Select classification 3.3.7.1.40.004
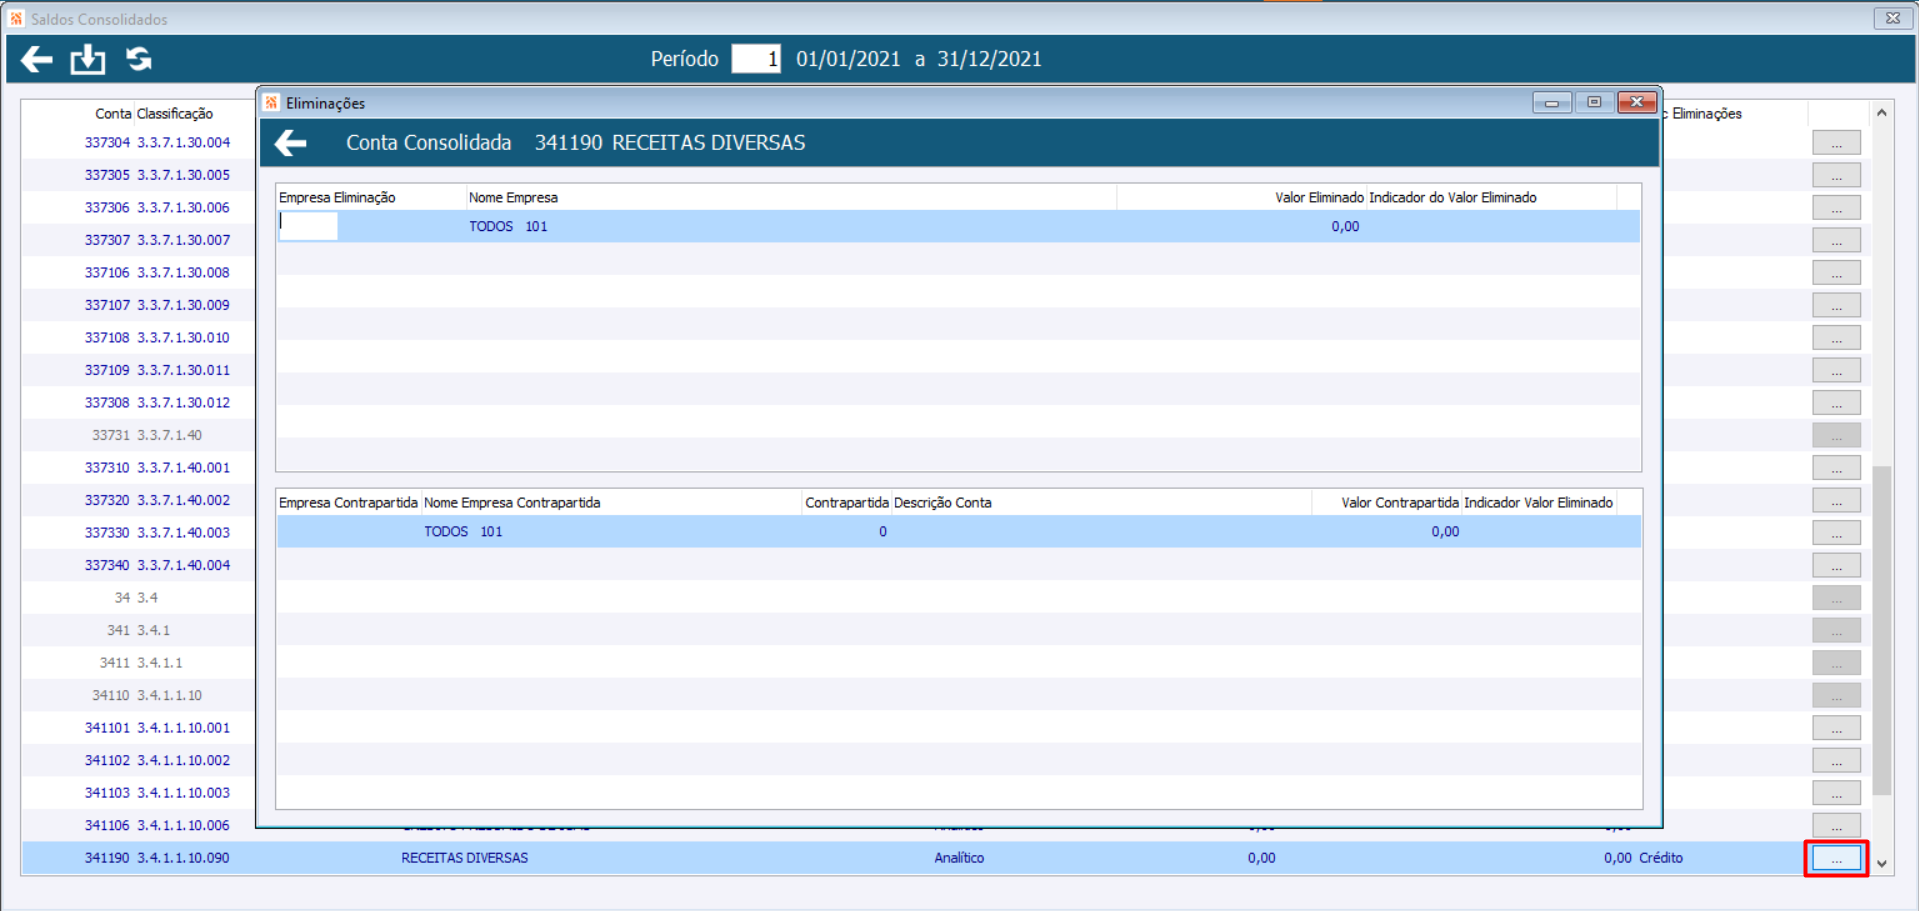The height and width of the screenshot is (911, 1919). (x=183, y=565)
